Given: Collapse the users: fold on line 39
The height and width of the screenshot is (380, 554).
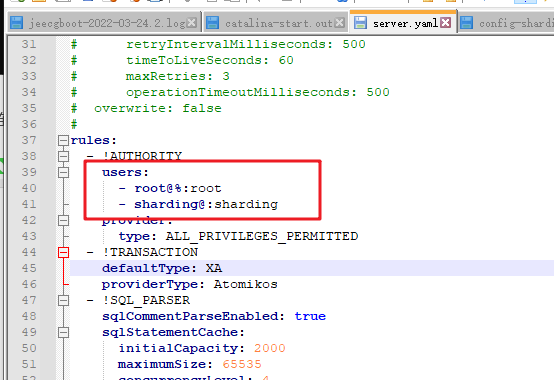Looking at the screenshot, I should coord(63,172).
